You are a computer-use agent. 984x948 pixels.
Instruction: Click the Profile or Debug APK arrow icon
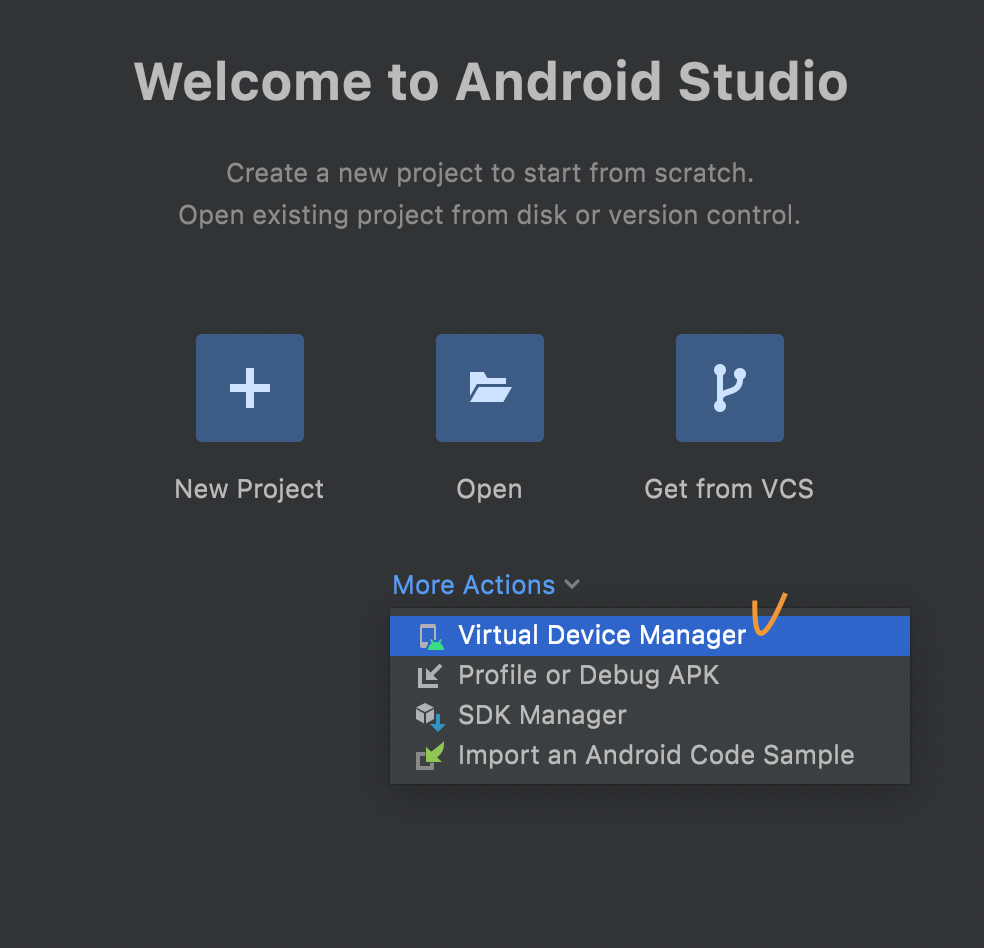click(430, 676)
